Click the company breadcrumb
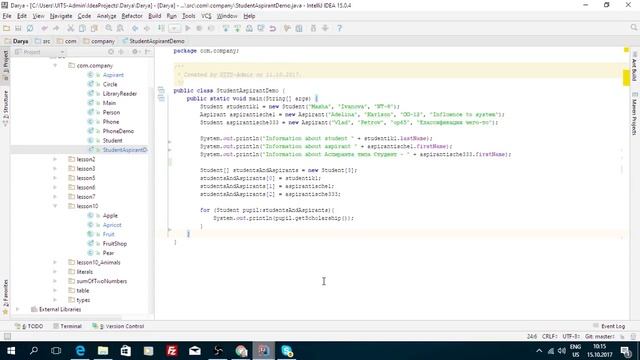Image resolution: width=640 pixels, height=360 pixels. [98, 41]
